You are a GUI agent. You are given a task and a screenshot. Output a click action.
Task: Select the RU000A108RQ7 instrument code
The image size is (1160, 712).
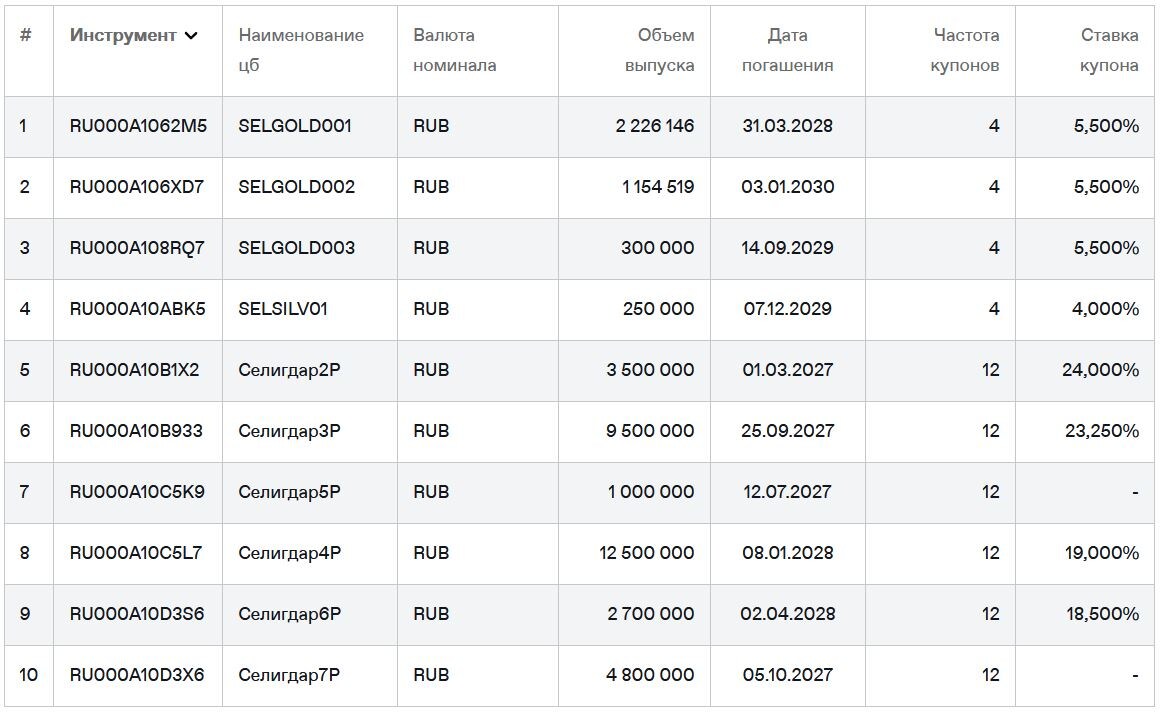click(x=137, y=248)
